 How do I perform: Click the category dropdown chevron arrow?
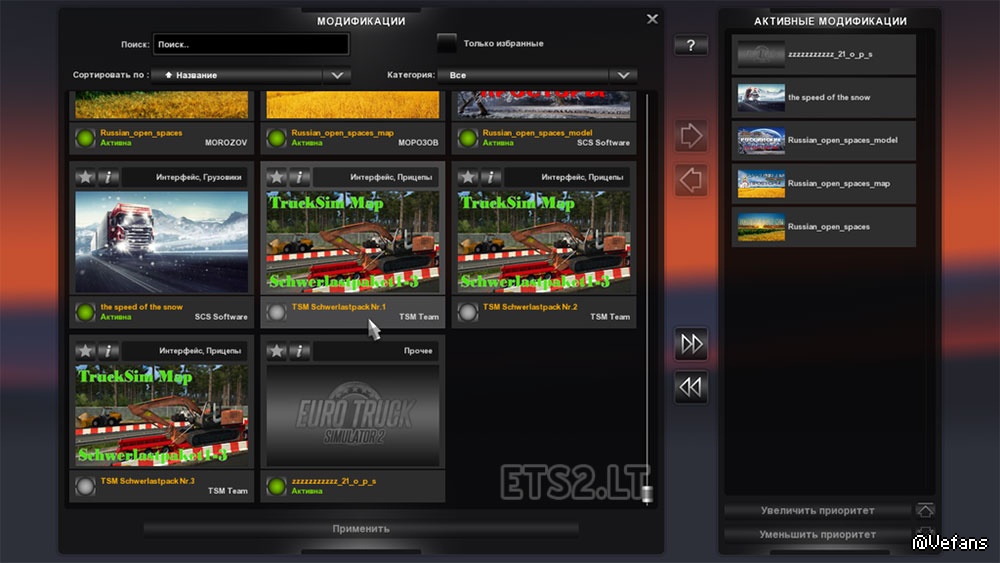[x=623, y=75]
